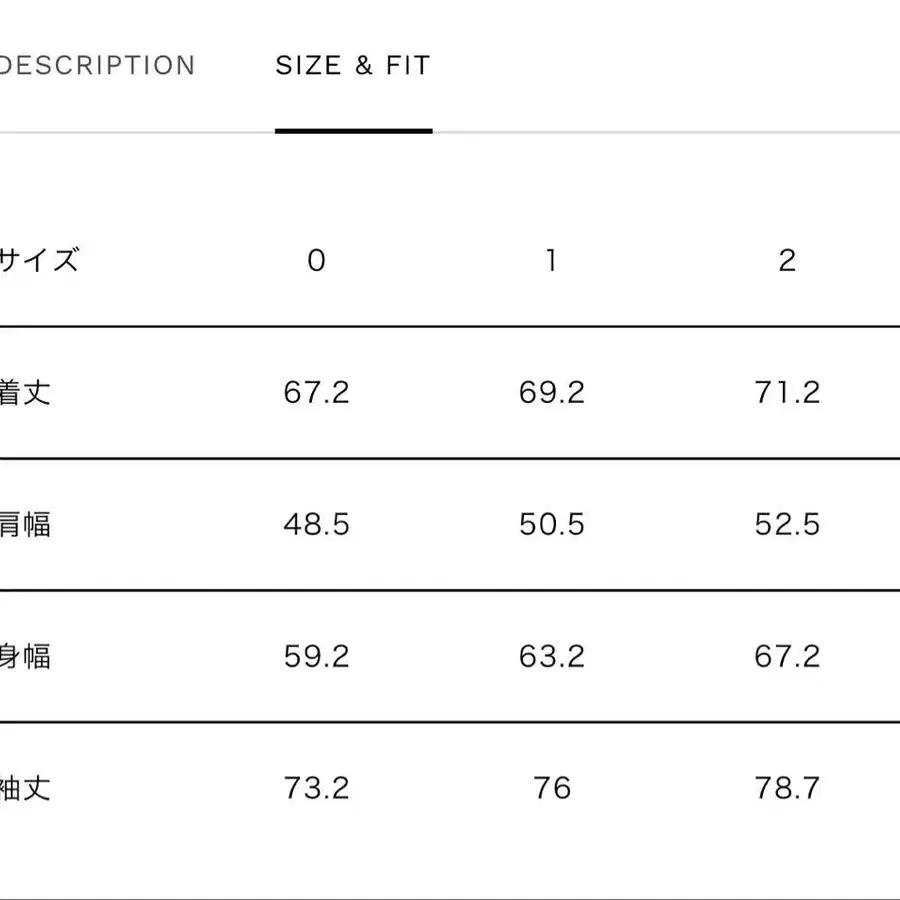Click the value 69.2 in 着丈 row

pyautogui.click(x=552, y=392)
